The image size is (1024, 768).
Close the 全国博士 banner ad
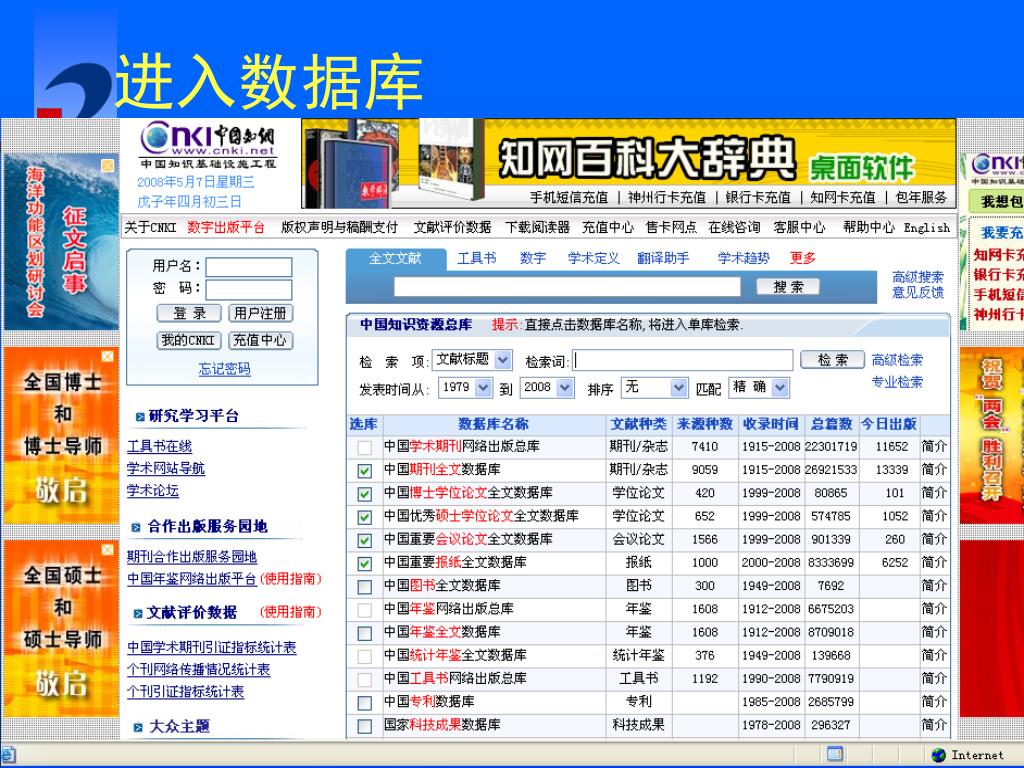pyautogui.click(x=108, y=356)
